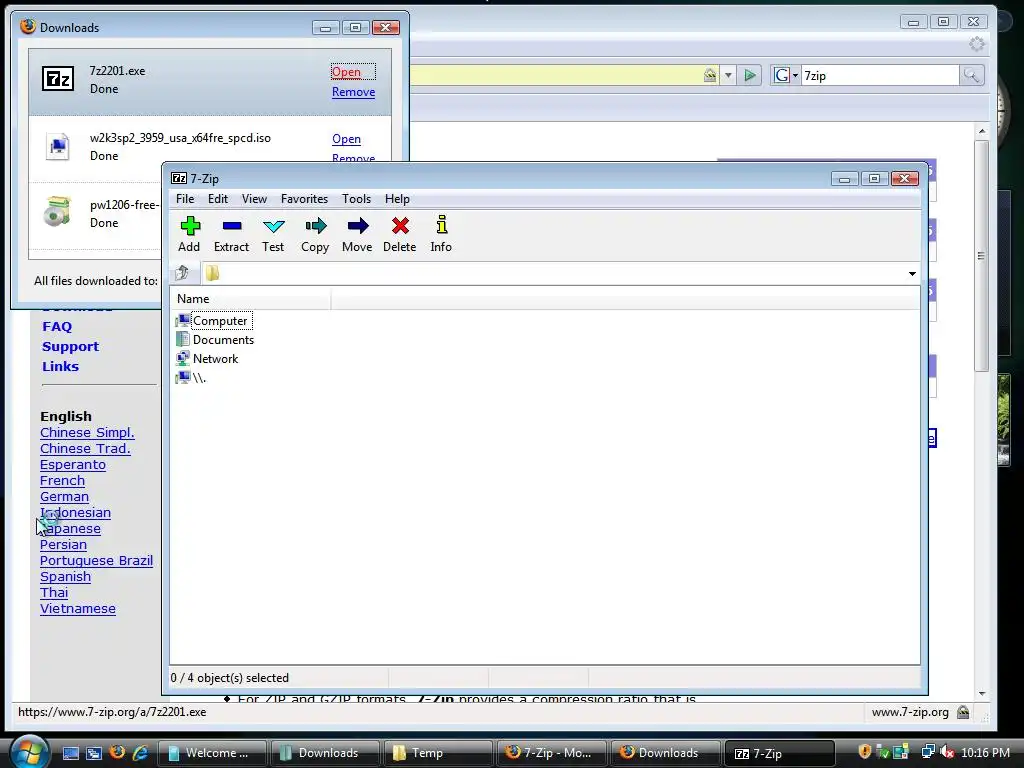
Task: Click the German language link
Action: (x=64, y=496)
